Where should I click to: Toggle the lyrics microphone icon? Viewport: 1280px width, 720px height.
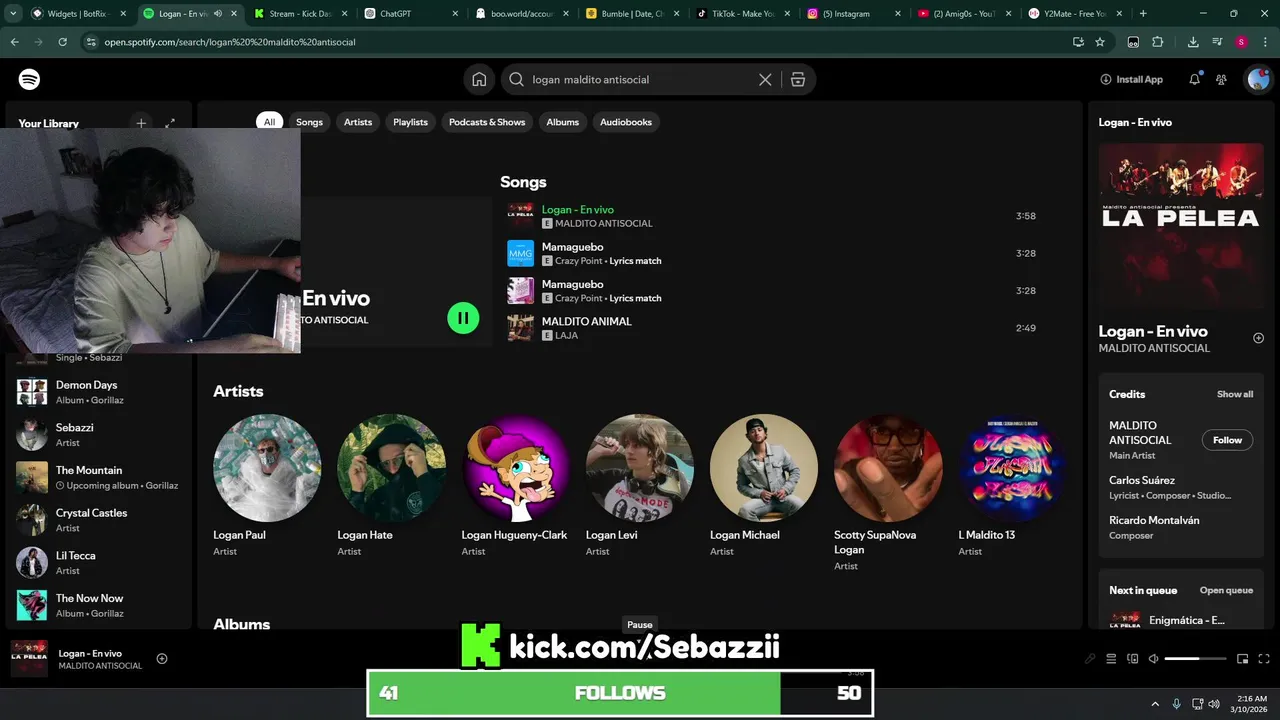[x=1090, y=658]
